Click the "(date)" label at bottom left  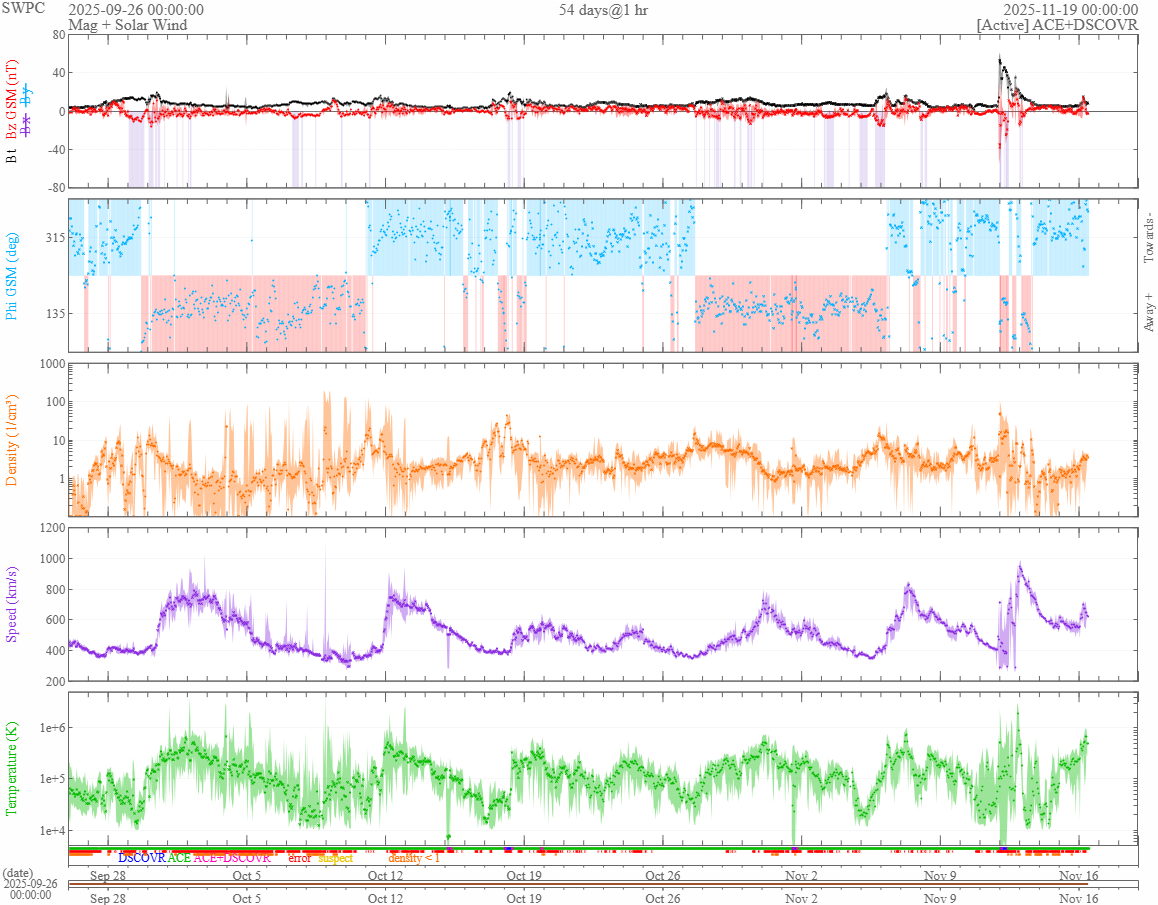(x=18, y=873)
